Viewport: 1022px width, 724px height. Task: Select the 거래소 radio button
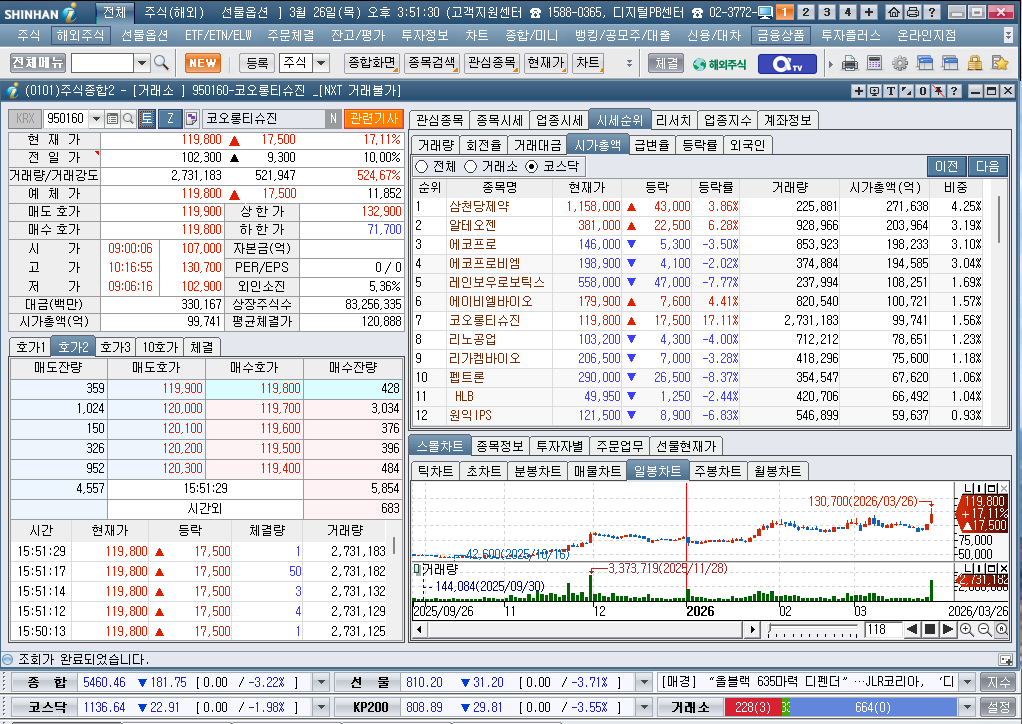pyautogui.click(x=471, y=167)
